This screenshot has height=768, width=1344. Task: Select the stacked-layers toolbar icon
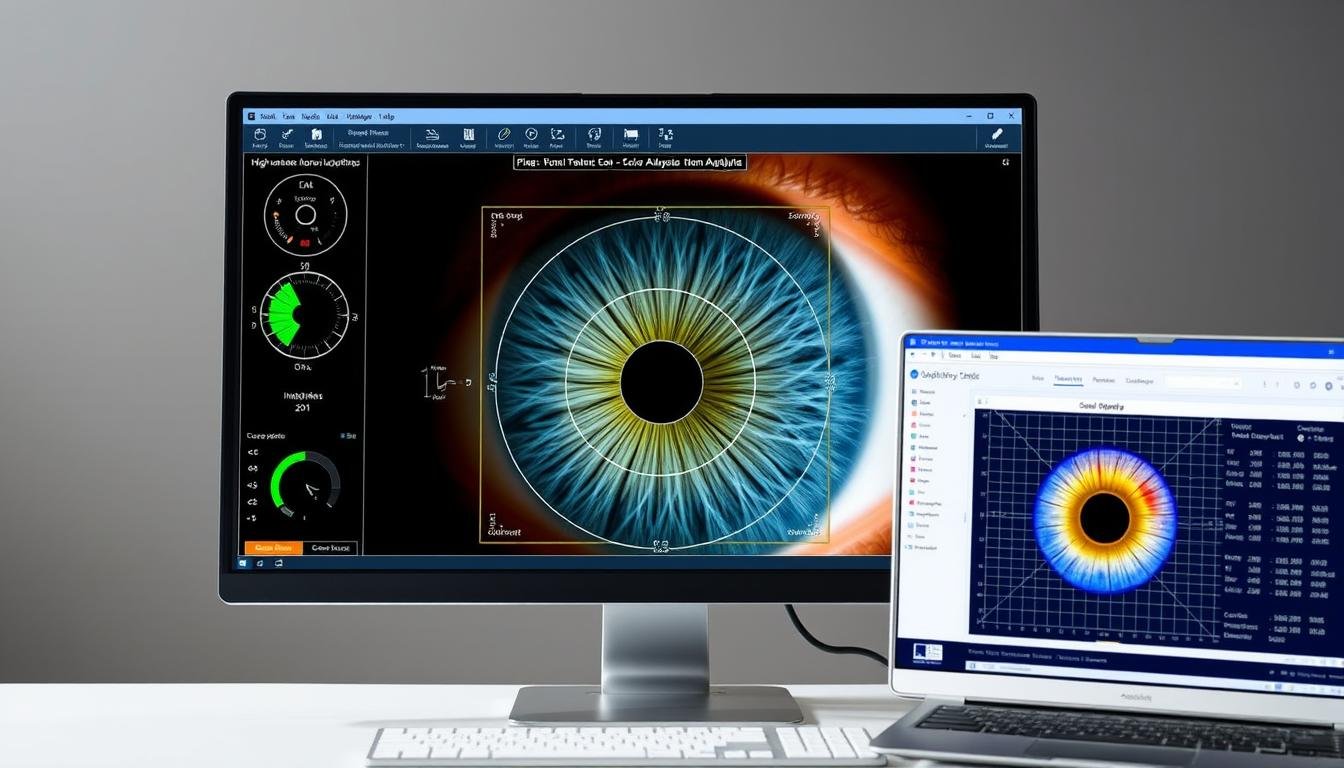tap(431, 133)
